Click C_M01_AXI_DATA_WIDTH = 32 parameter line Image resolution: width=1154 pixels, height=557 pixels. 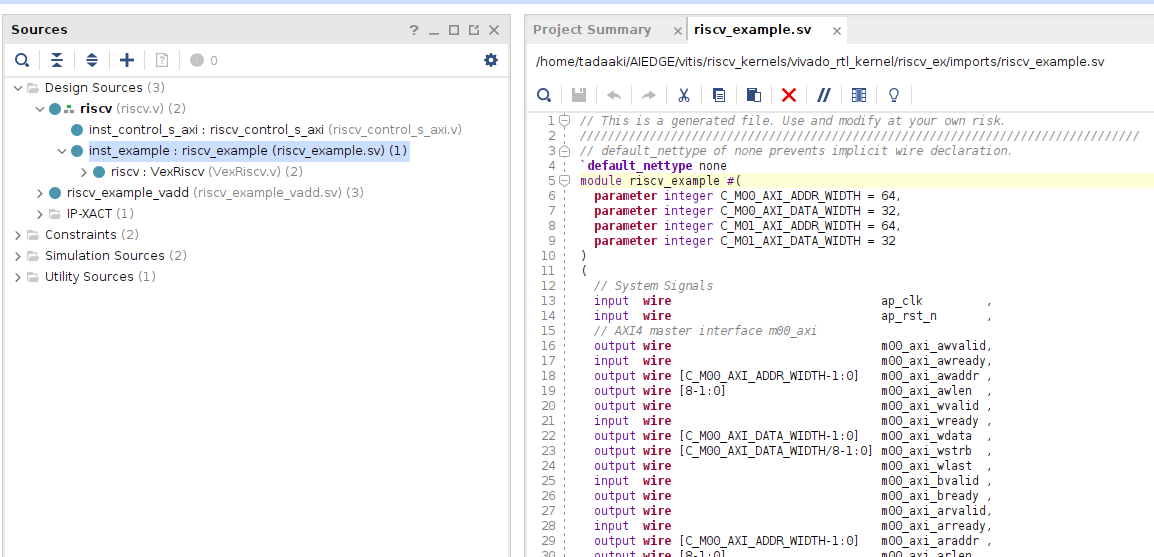(x=745, y=241)
